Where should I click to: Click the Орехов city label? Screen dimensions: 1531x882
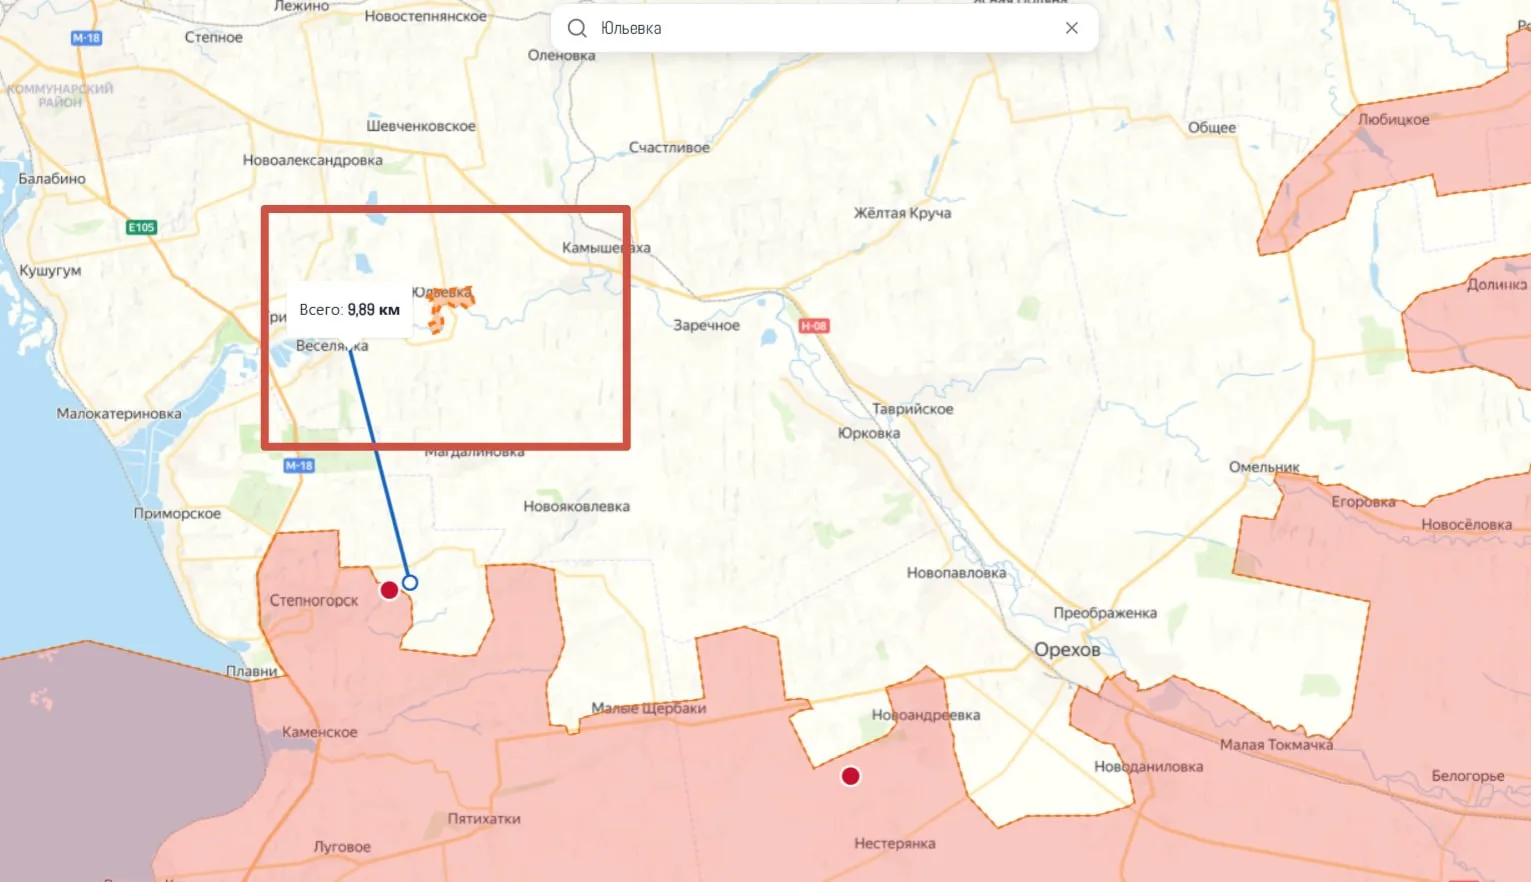(1067, 650)
